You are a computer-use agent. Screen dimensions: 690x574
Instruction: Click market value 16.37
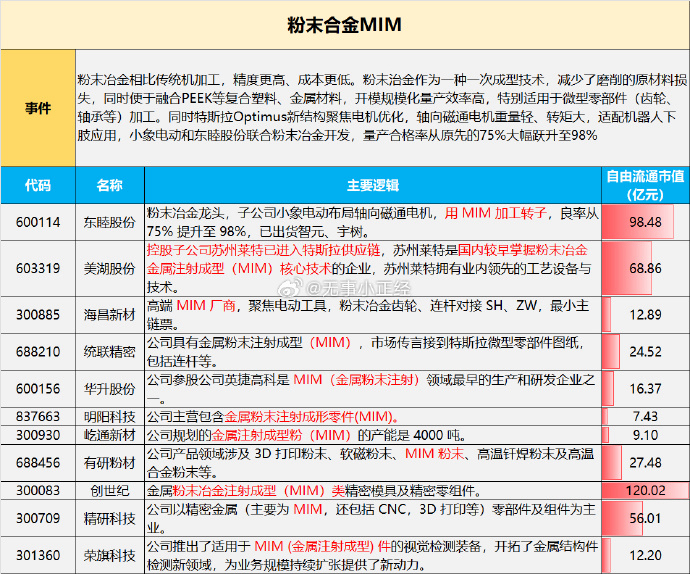pyautogui.click(x=645, y=389)
